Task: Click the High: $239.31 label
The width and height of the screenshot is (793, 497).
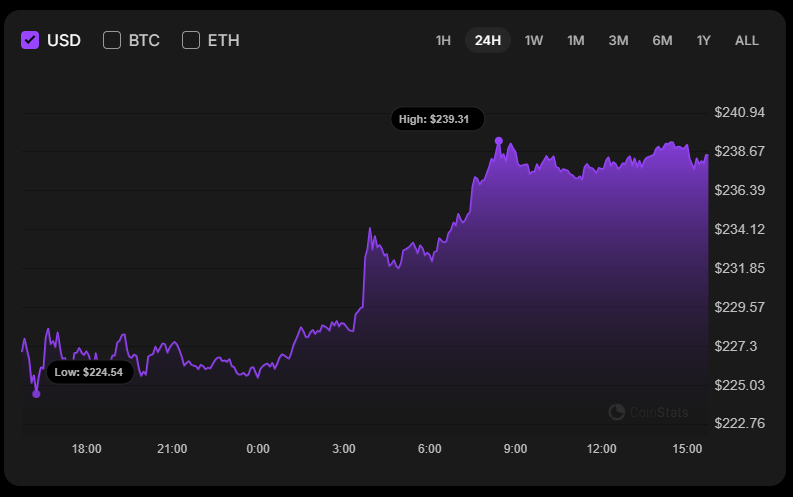Action: point(437,119)
